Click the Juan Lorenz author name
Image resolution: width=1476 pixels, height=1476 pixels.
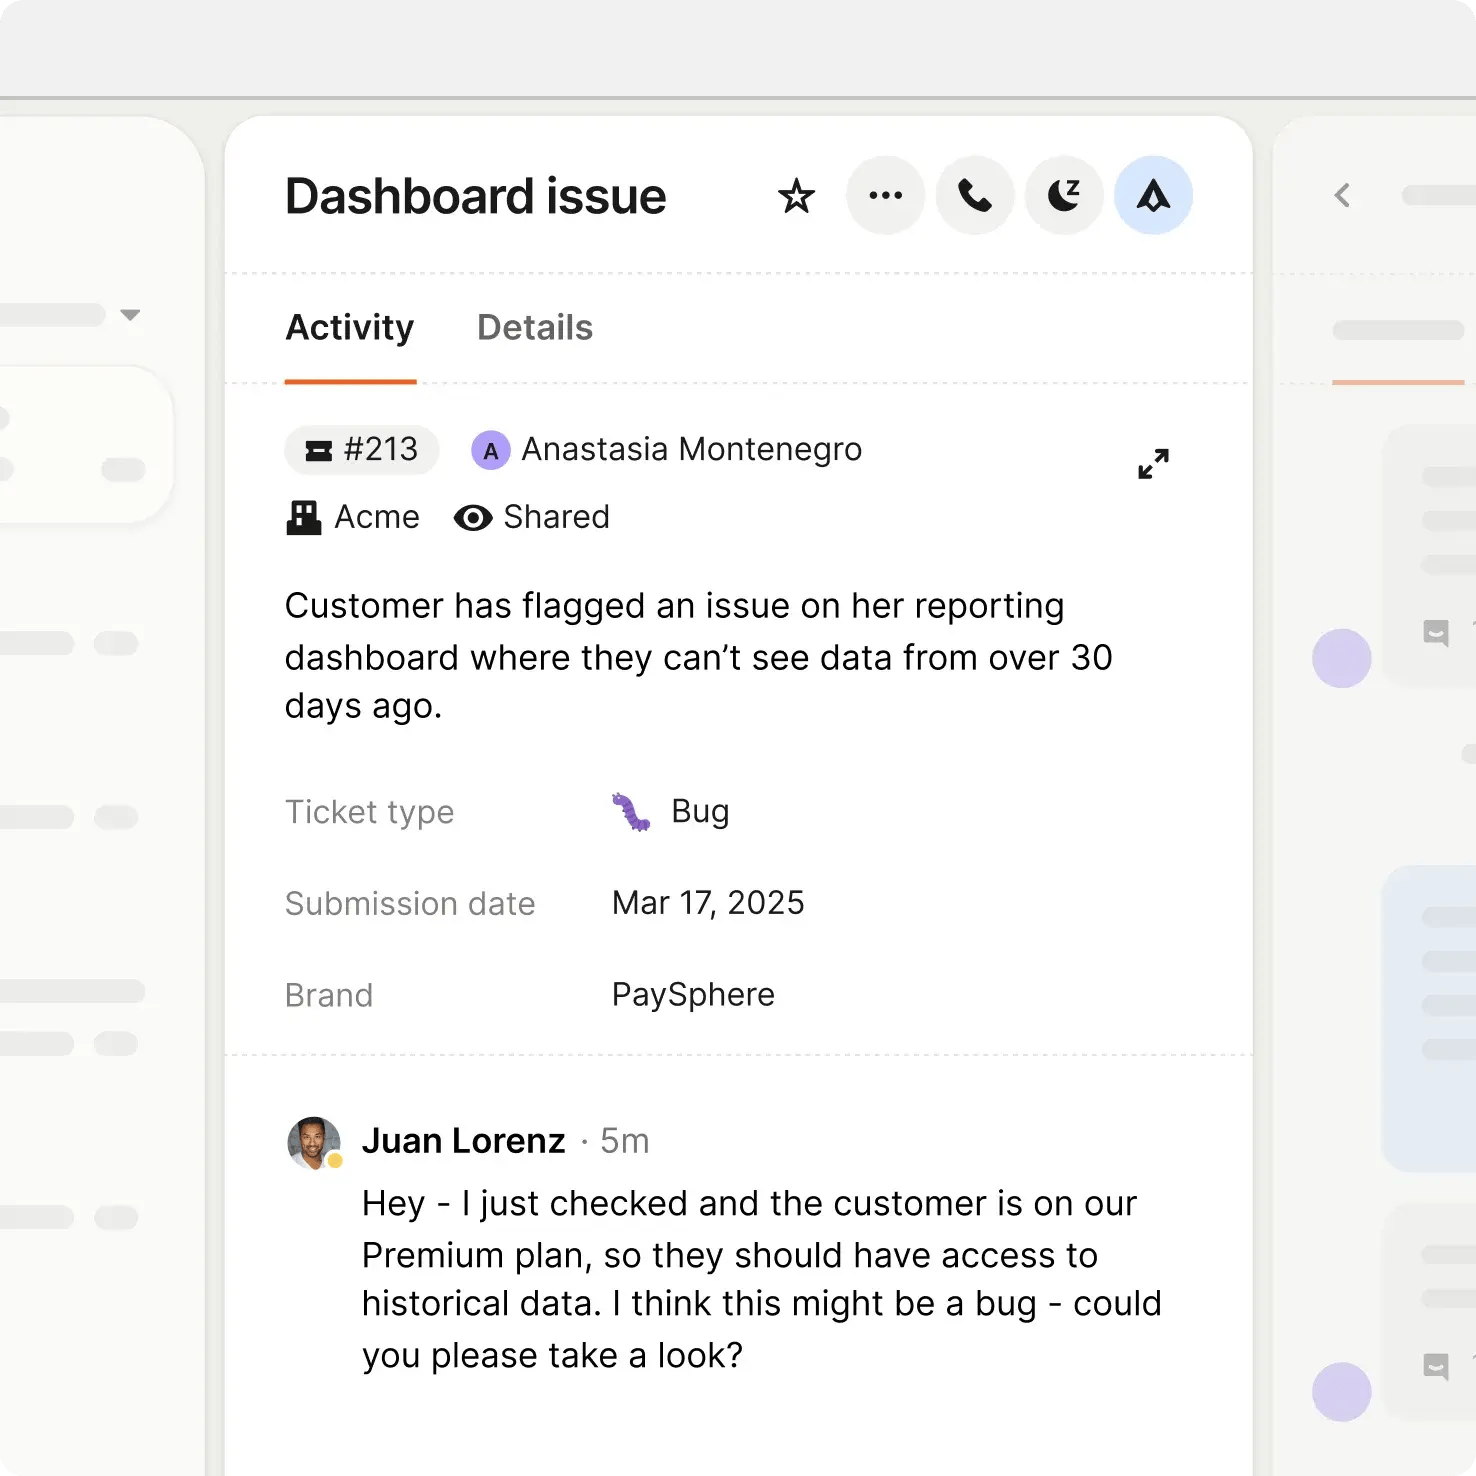(x=463, y=1141)
